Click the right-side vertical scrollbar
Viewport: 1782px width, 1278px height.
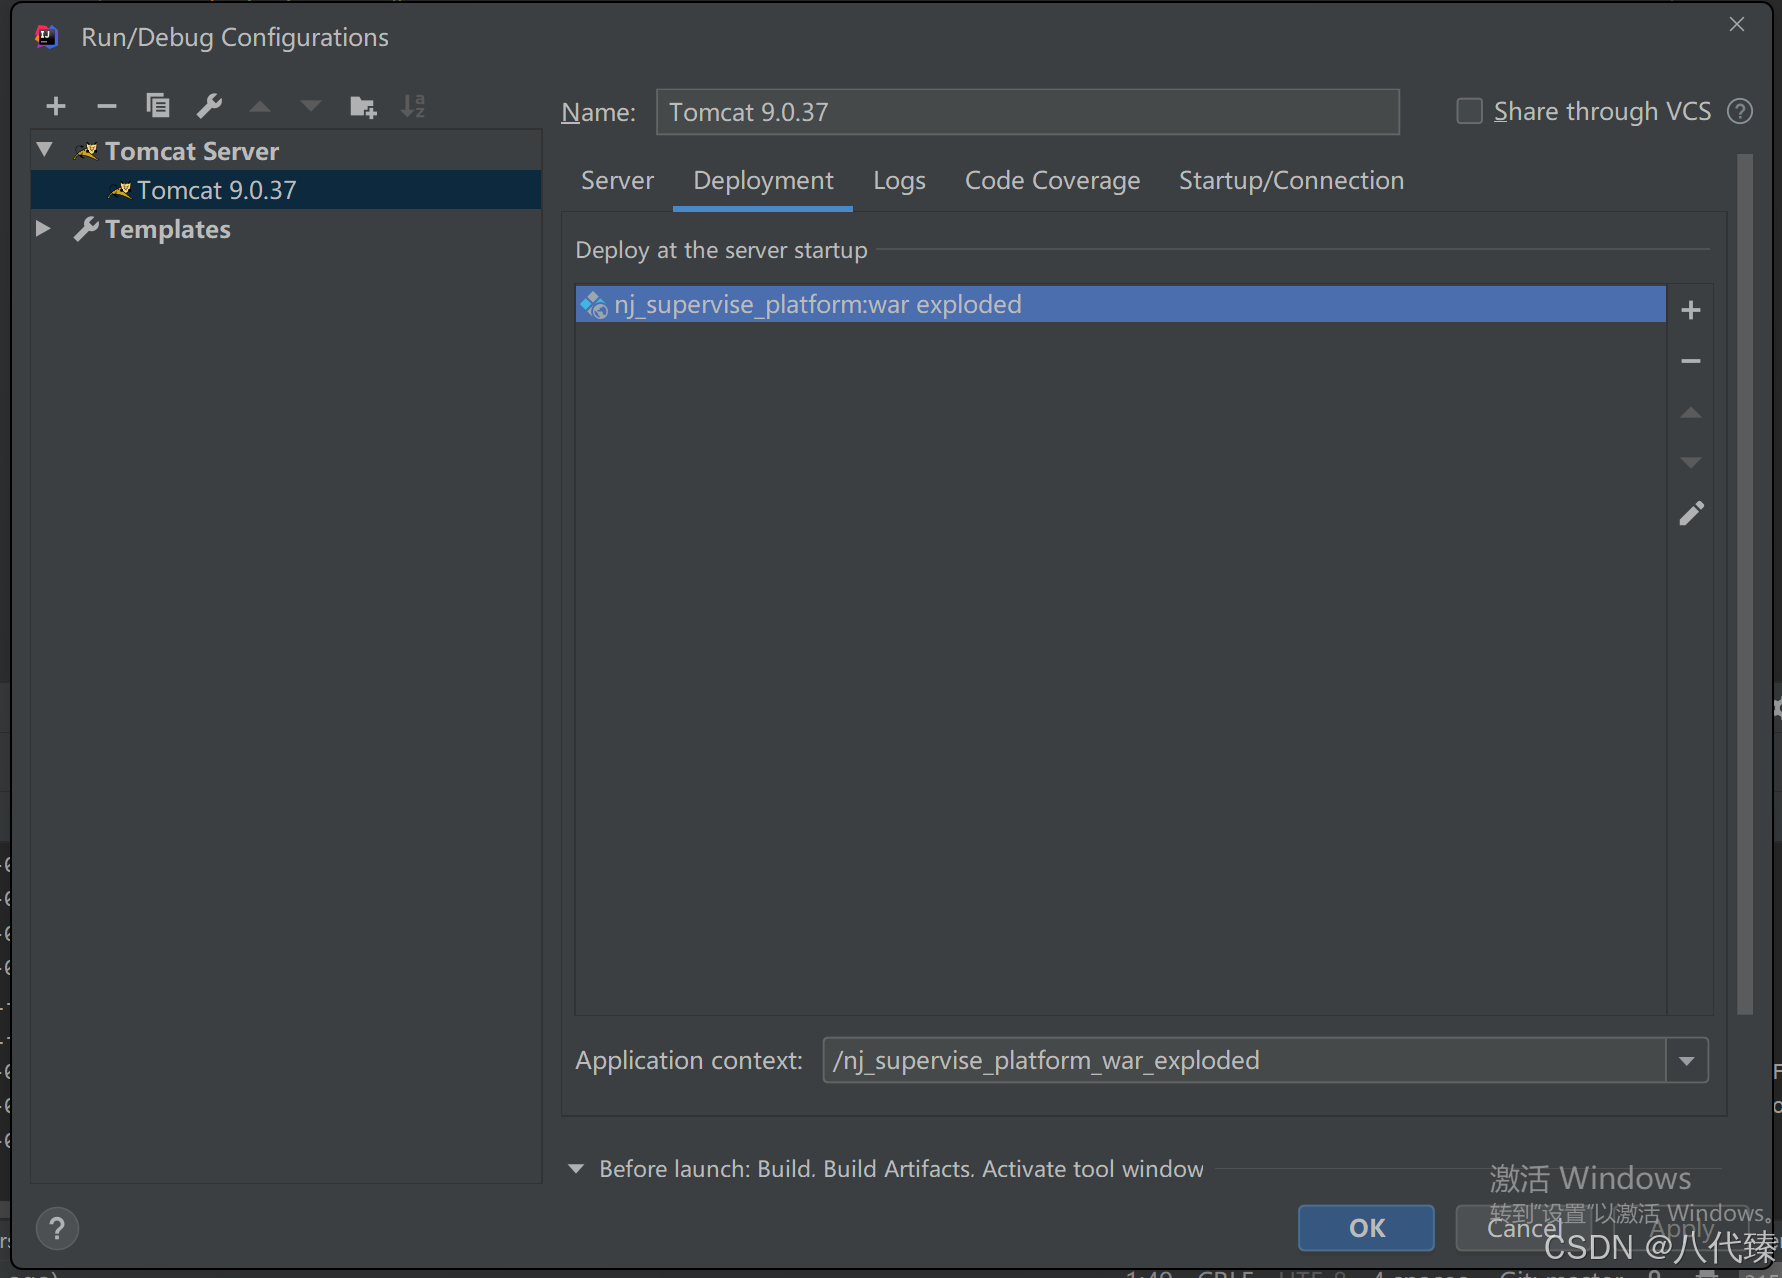point(1745,585)
